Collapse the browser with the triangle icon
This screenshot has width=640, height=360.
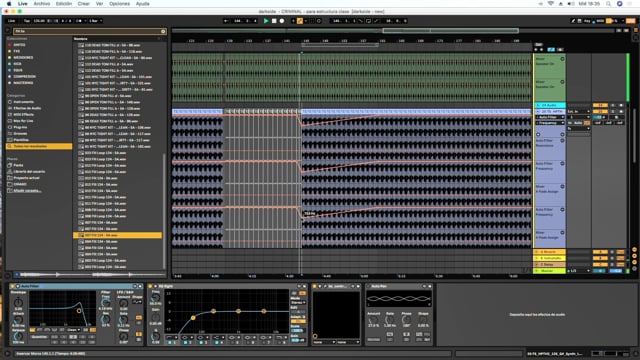(8, 31)
